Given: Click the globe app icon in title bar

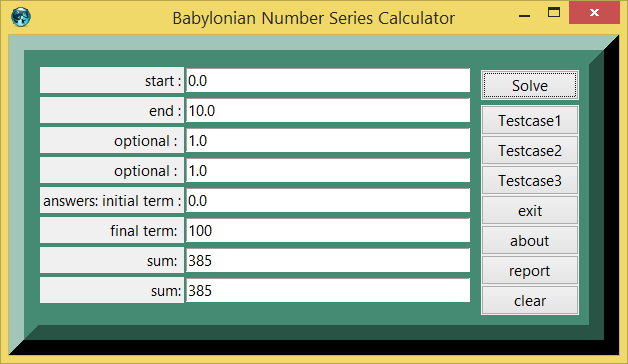Looking at the screenshot, I should 20,17.
